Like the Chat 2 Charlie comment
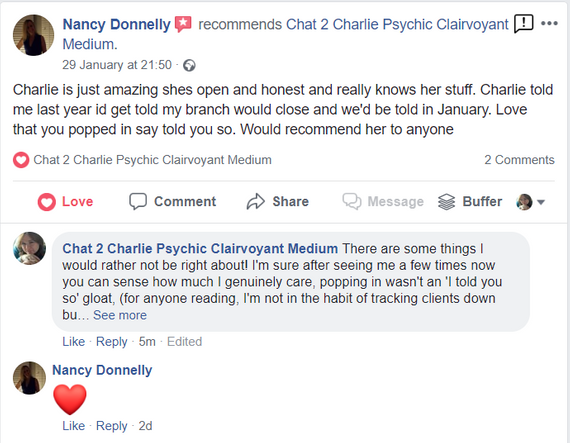This screenshot has width=570, height=443. [73, 342]
